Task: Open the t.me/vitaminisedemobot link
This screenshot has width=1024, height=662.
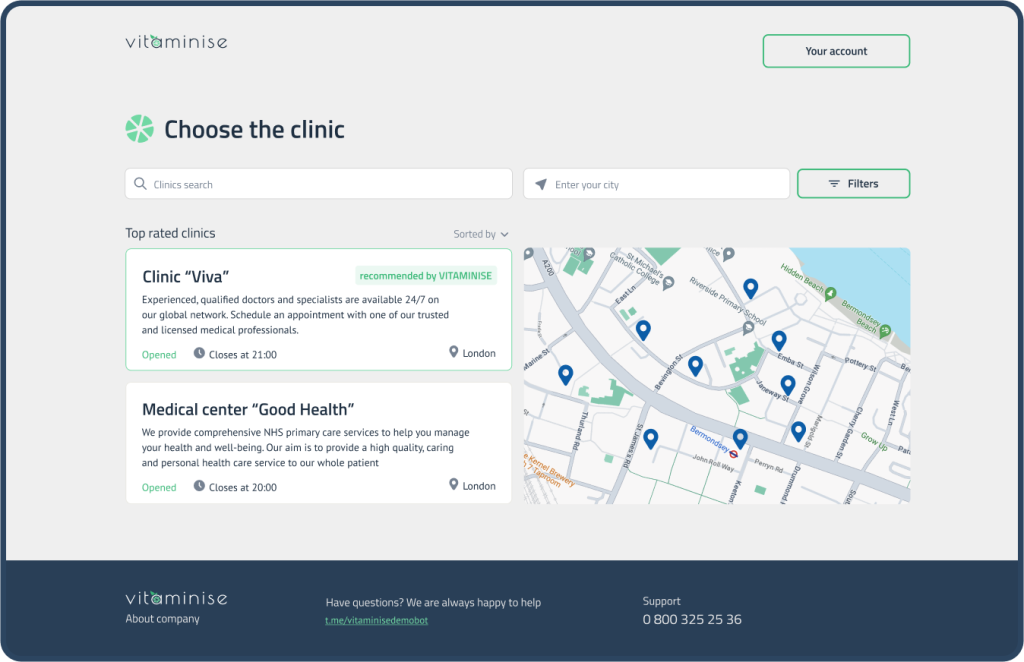Action: tap(376, 620)
